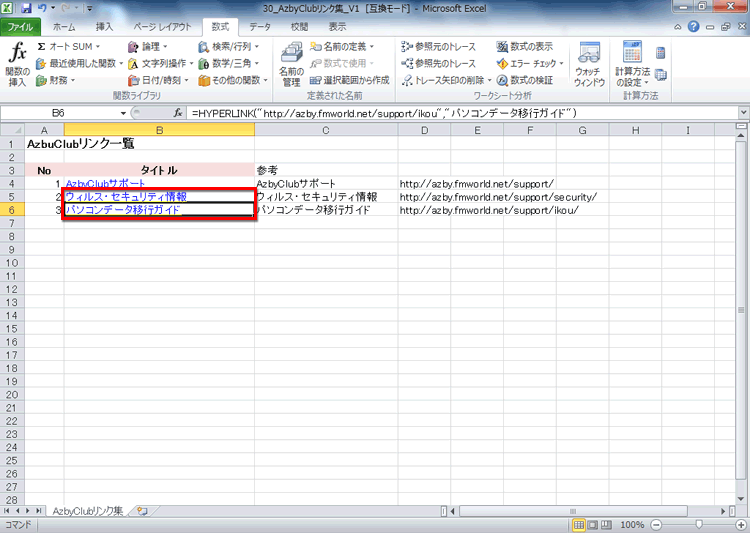This screenshot has height=533, width=750.
Task: Click the Name Box showing B6
Action: coord(58,113)
